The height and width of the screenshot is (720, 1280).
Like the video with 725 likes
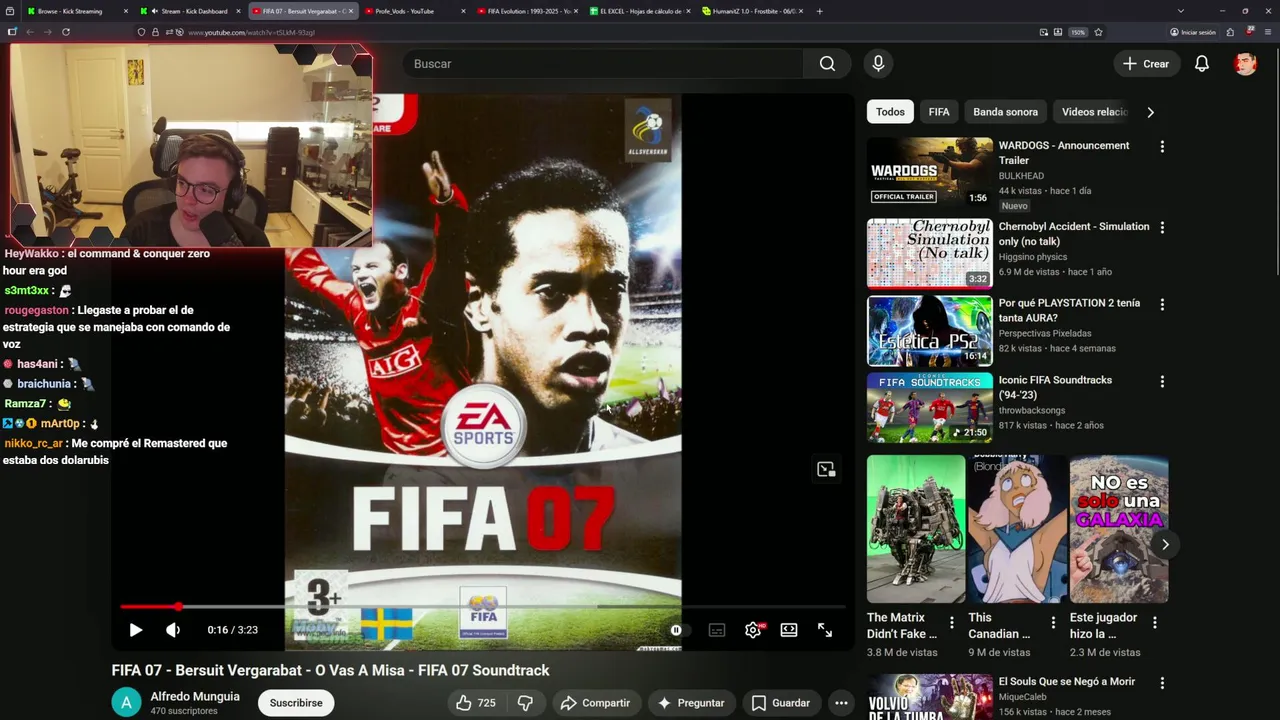(476, 703)
